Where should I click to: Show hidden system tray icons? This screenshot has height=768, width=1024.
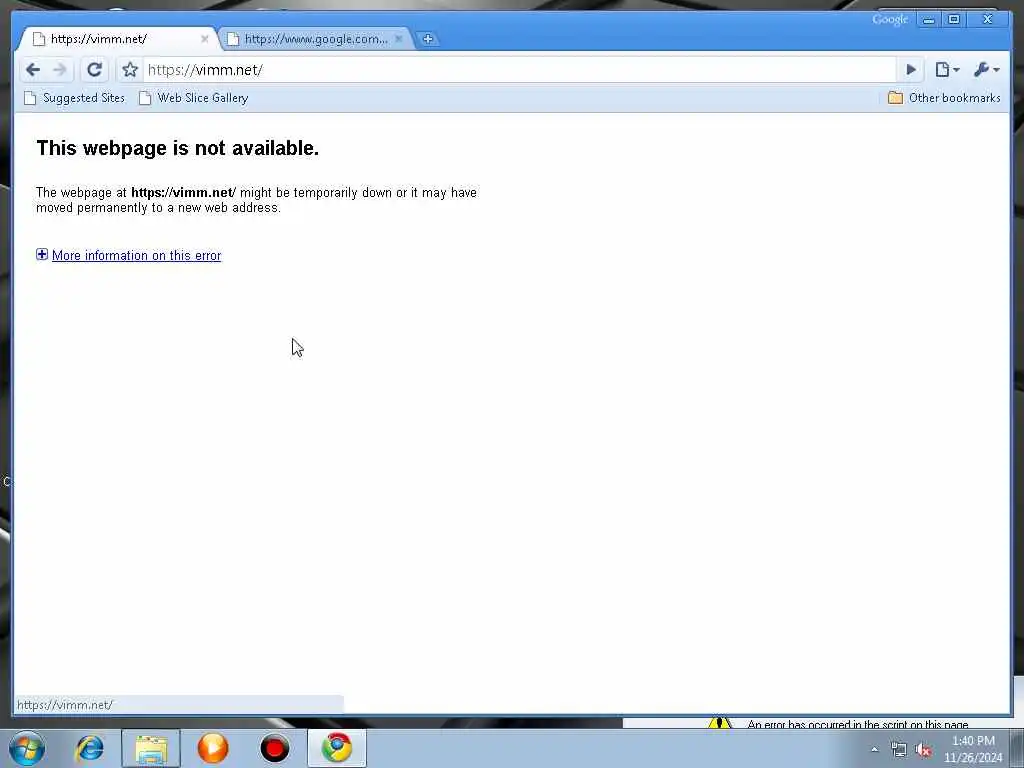coord(874,750)
